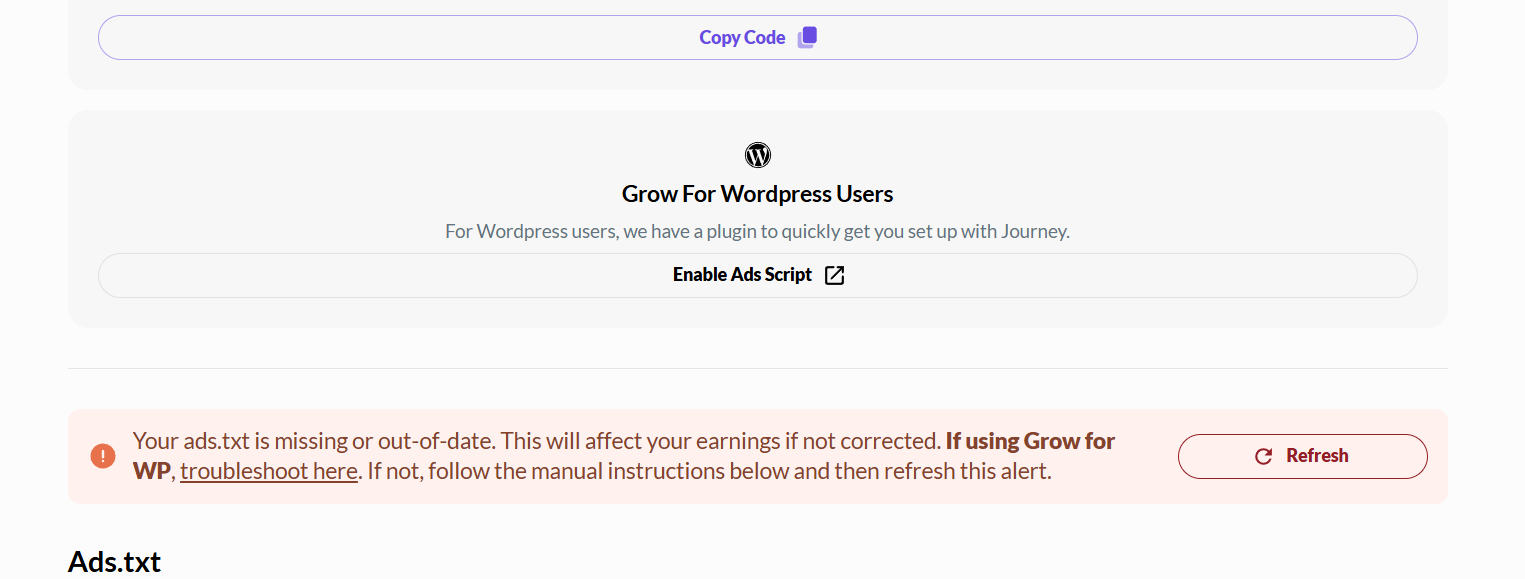
Task: Click the external link icon beside Enable Ads Script
Action: click(834, 275)
